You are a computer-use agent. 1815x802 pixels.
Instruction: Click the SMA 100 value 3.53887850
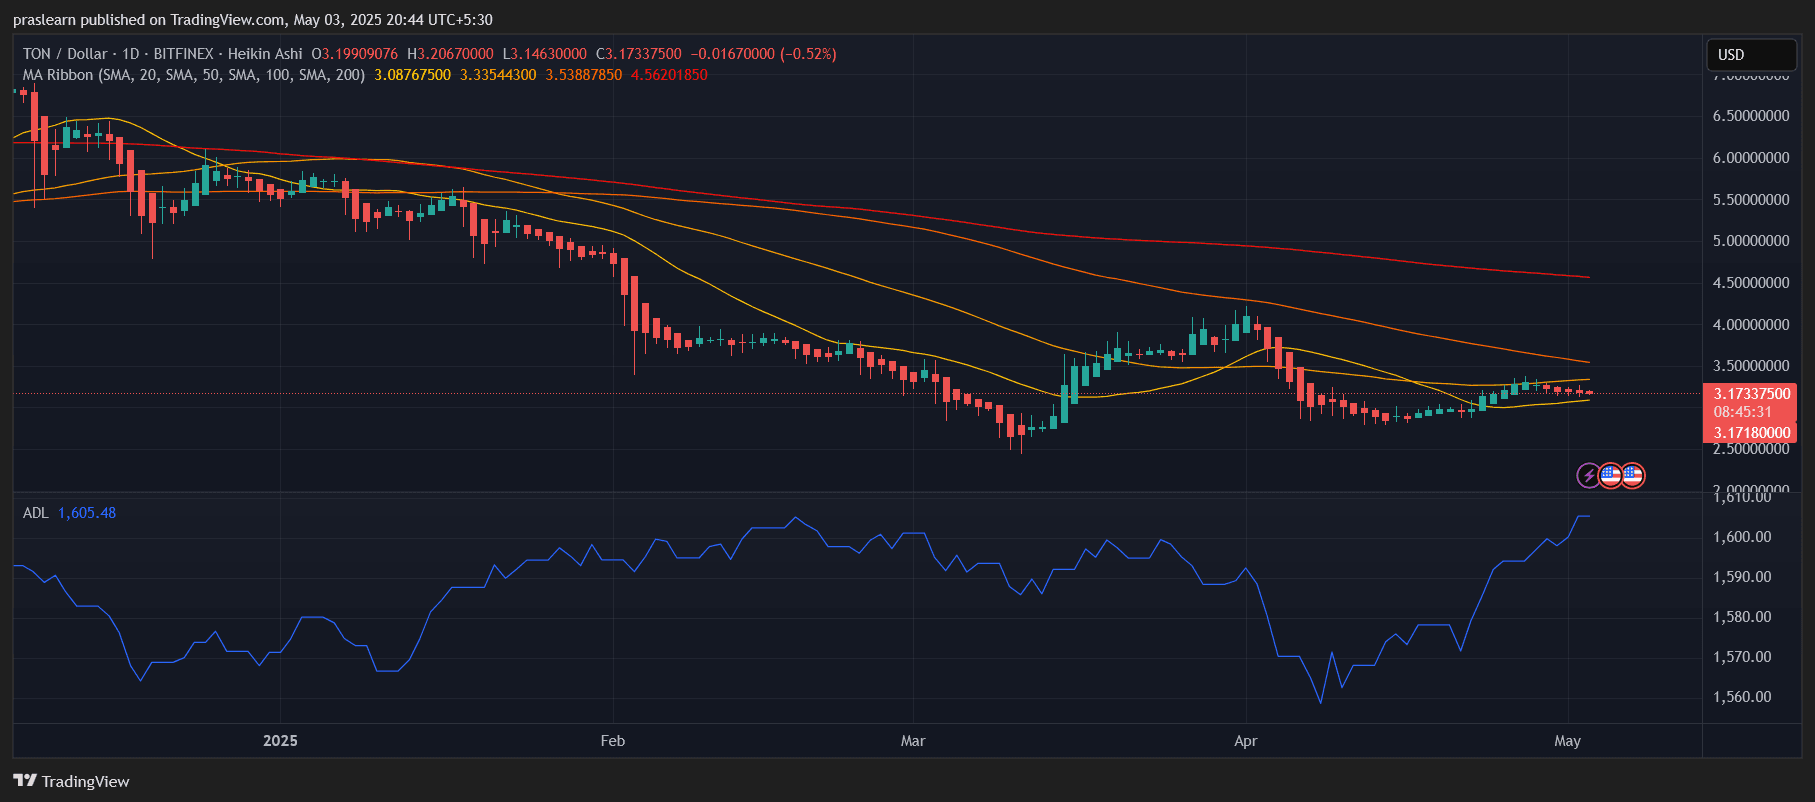point(583,75)
